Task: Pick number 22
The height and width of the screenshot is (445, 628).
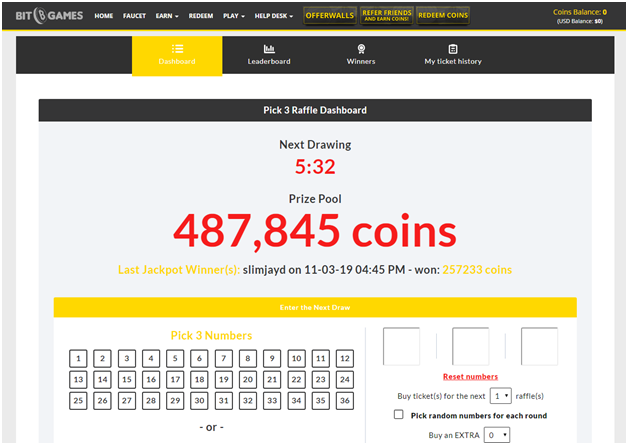Action: point(296,379)
